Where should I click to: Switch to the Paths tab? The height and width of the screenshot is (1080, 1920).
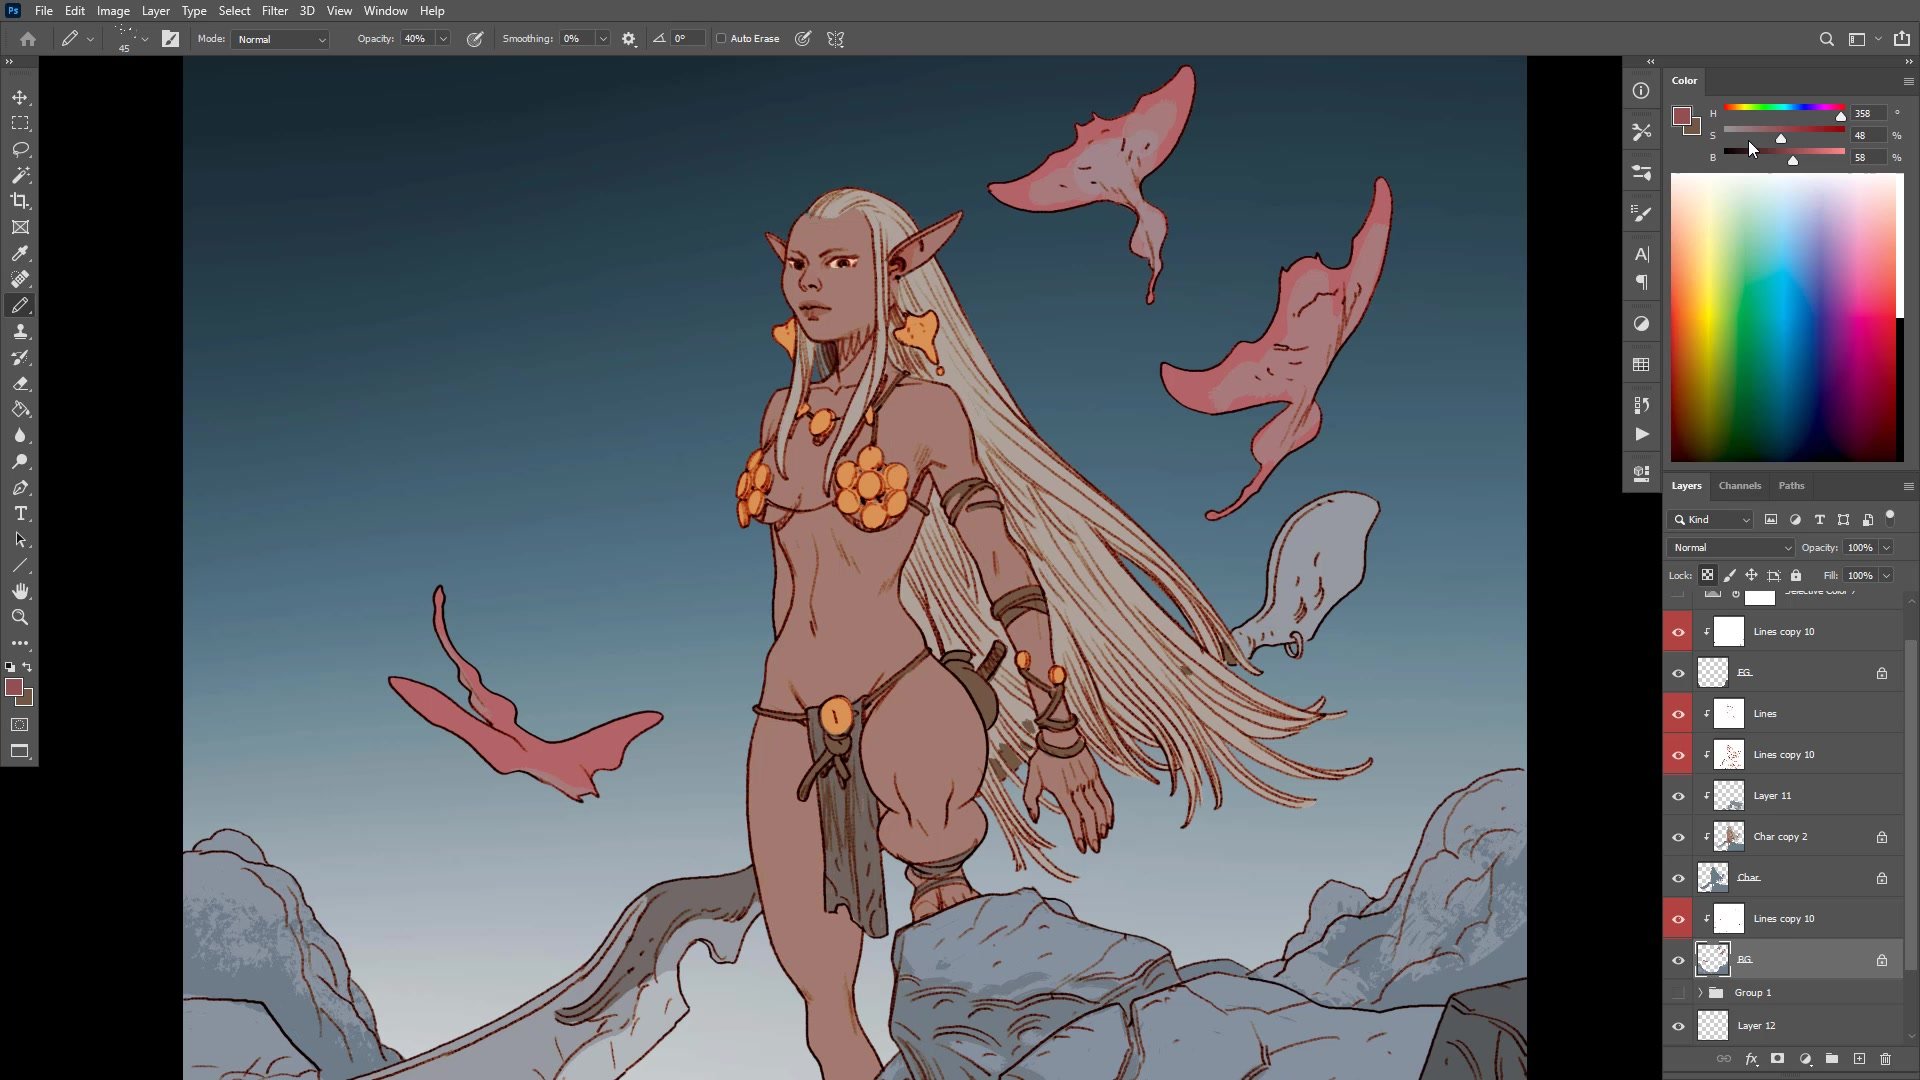(x=1791, y=486)
